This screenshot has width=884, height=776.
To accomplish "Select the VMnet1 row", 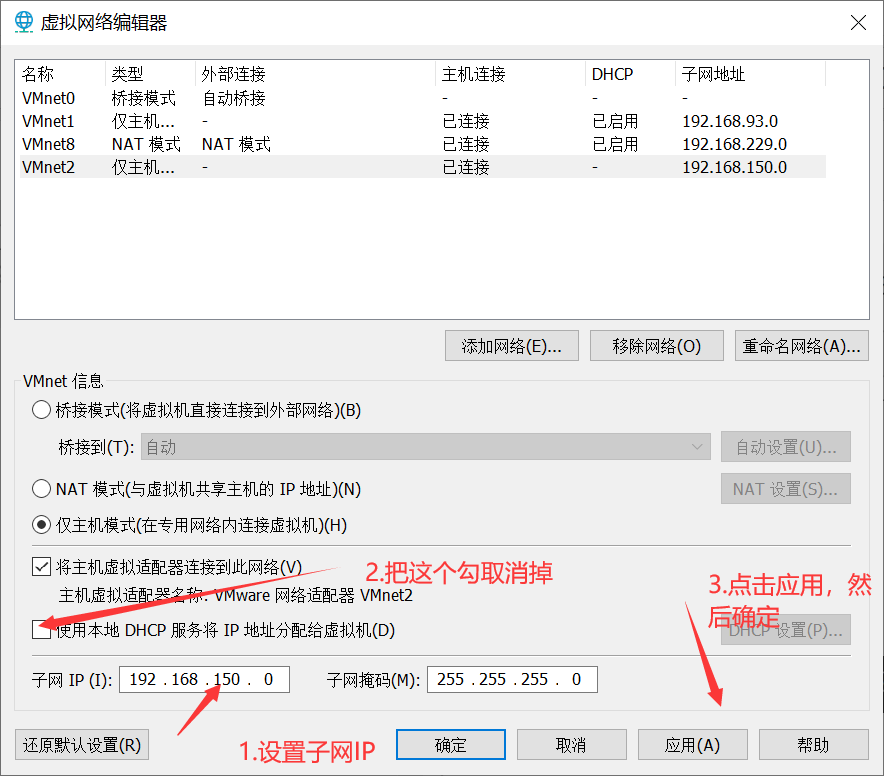I will pyautogui.click(x=423, y=121).
